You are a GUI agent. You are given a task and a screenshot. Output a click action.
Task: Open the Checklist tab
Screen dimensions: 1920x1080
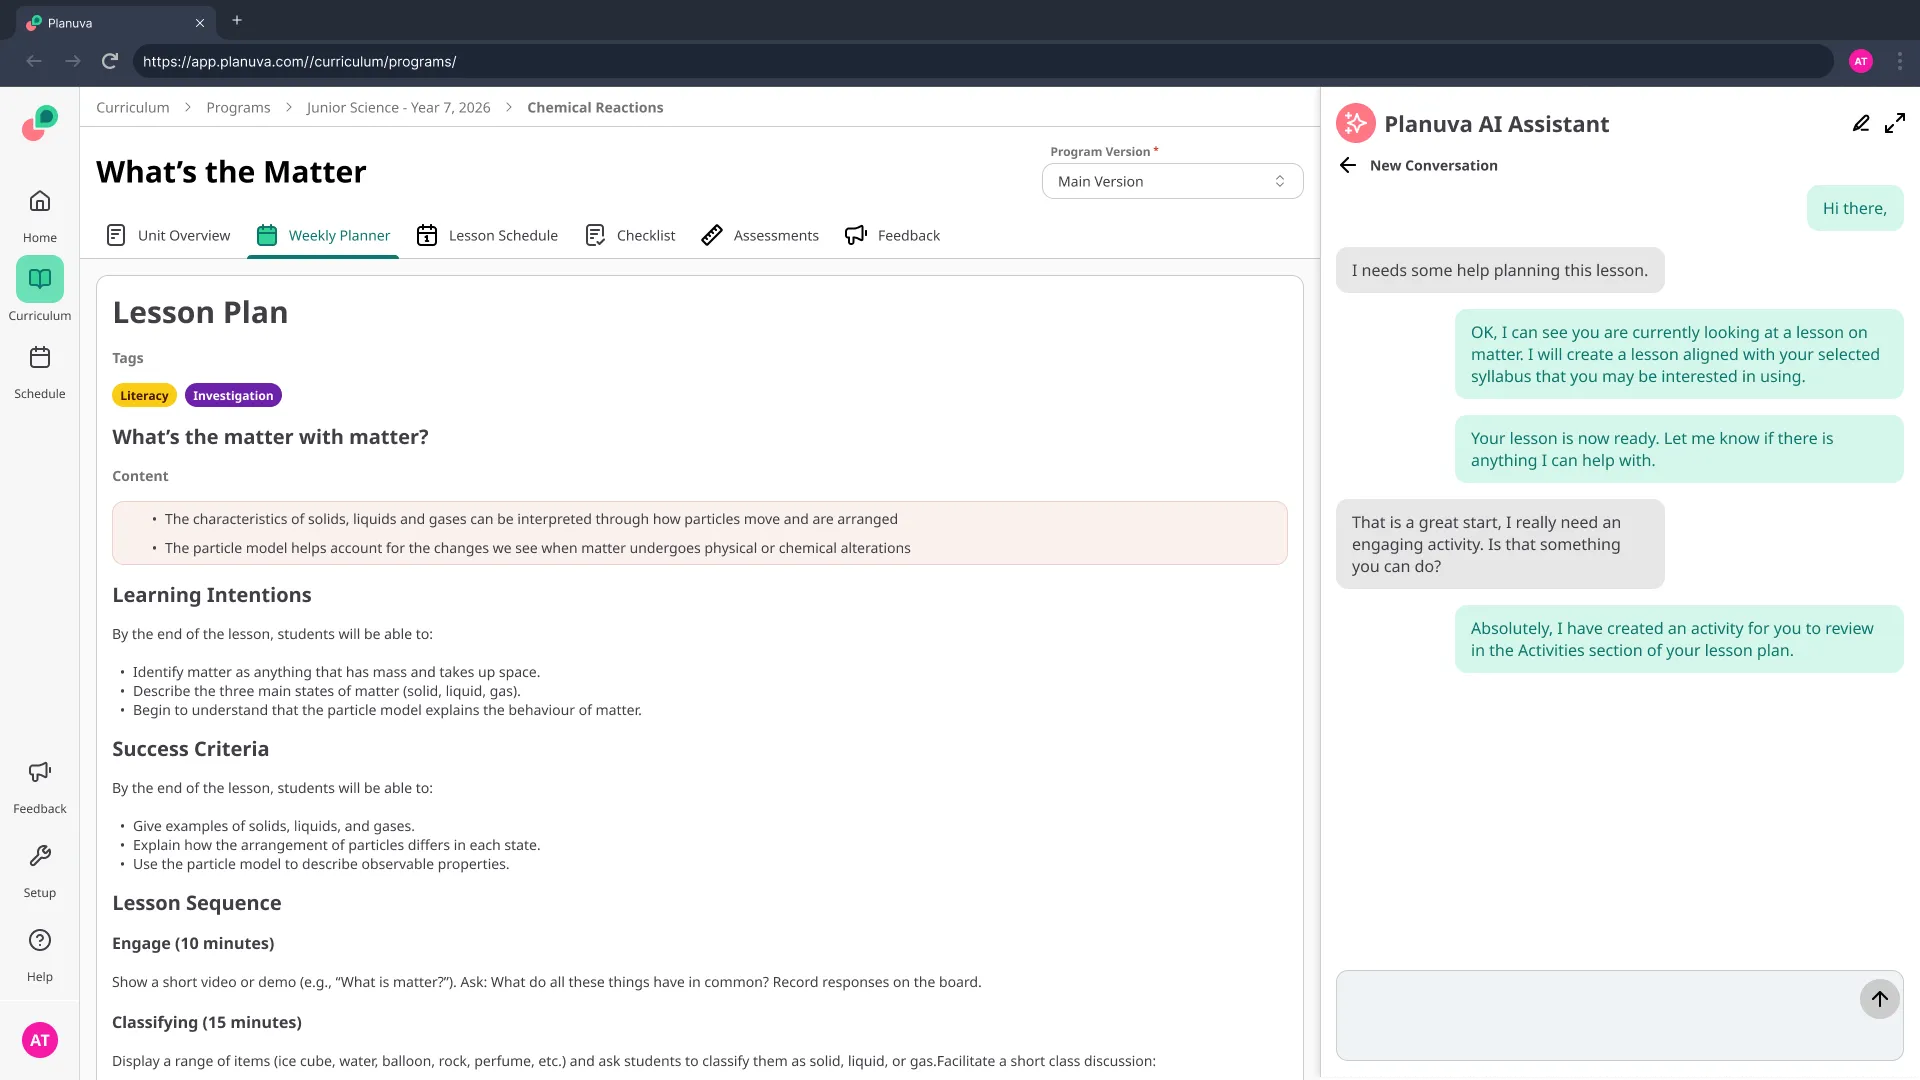pyautogui.click(x=630, y=236)
